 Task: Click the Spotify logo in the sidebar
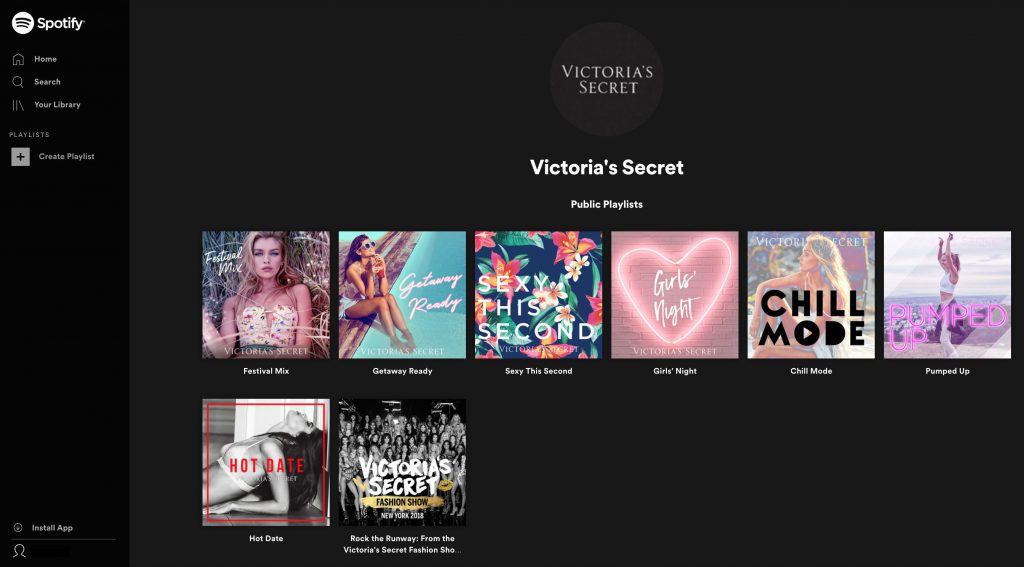pyautogui.click(x=48, y=24)
